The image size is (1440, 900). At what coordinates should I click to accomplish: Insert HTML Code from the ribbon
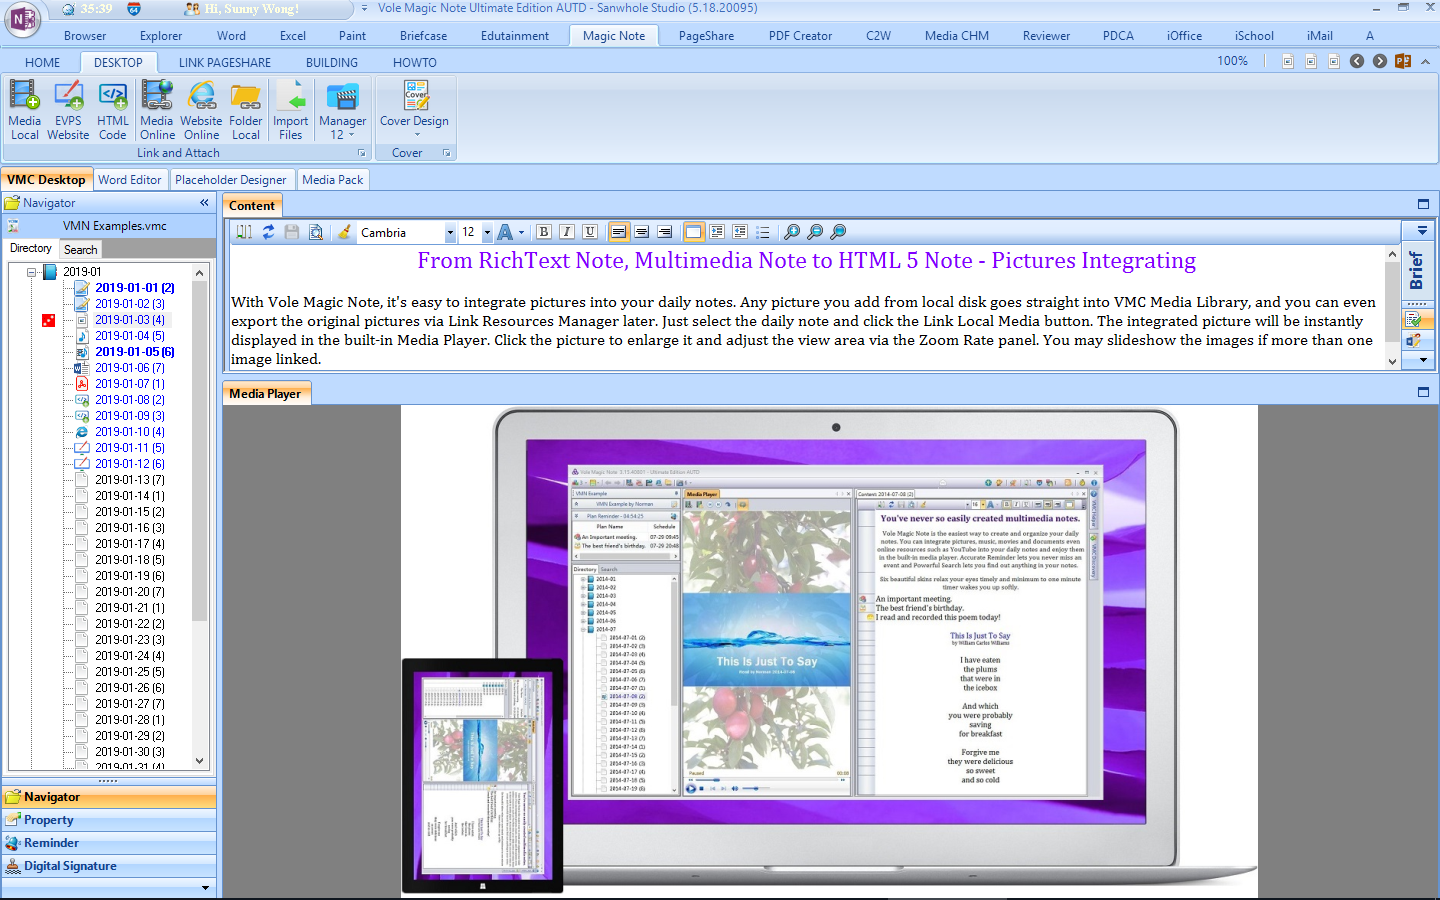(113, 110)
